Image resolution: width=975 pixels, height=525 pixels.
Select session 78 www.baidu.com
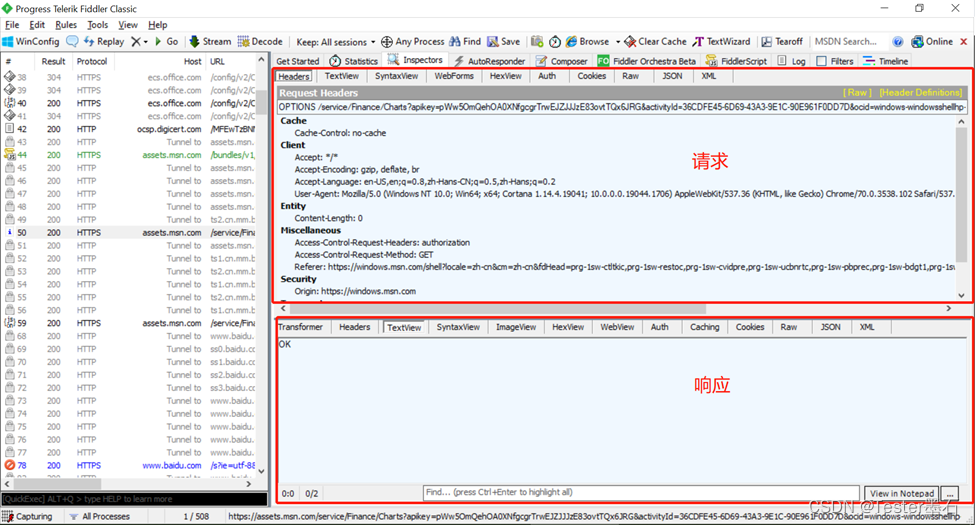(131, 465)
